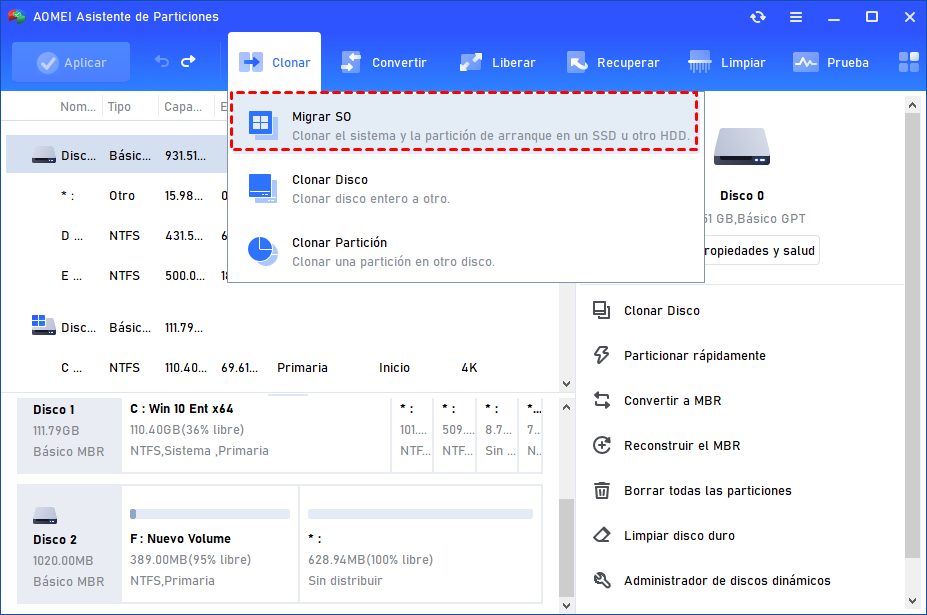
Task: Select the D NTFS partition row
Action: click(x=116, y=235)
